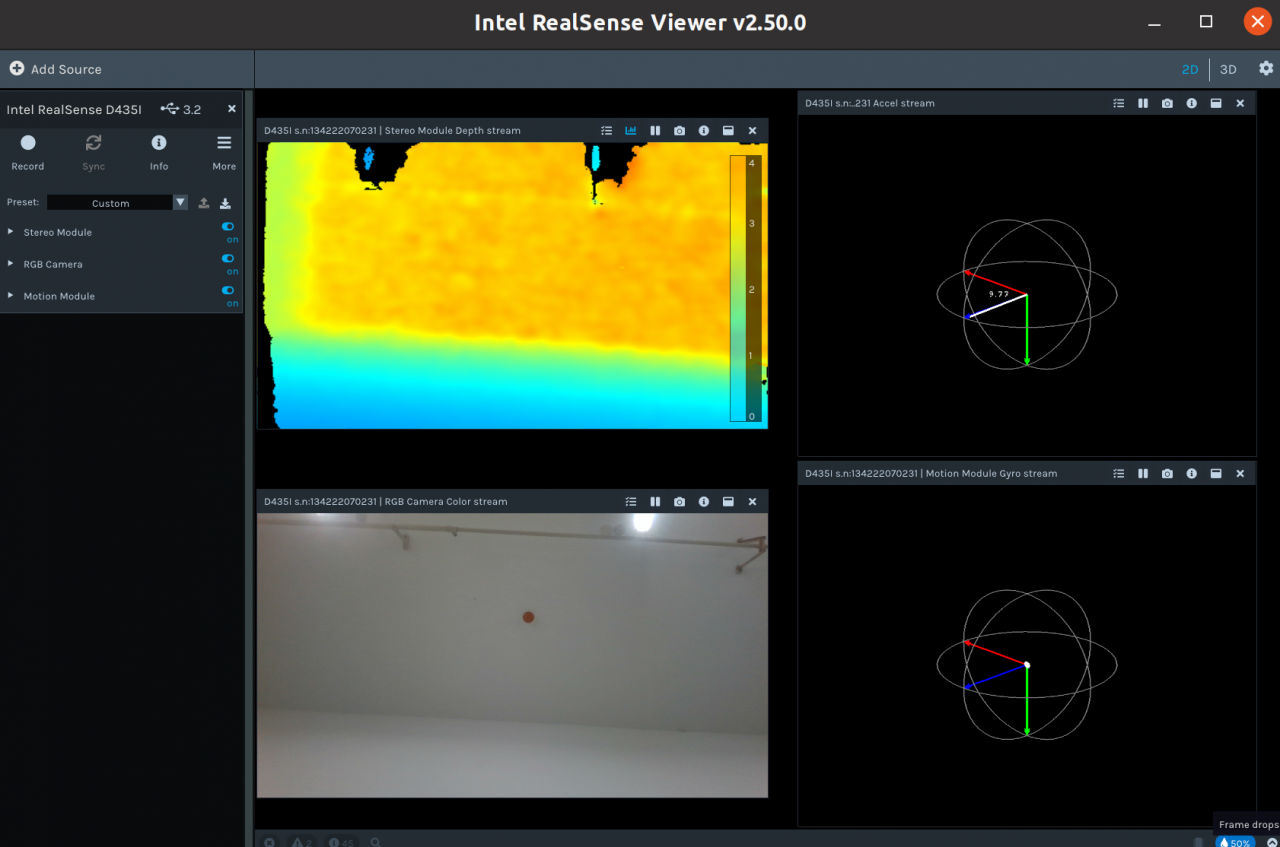The width and height of the screenshot is (1280, 847).
Task: Expand the chevron at bottom right corner
Action: pyautogui.click(x=1272, y=842)
